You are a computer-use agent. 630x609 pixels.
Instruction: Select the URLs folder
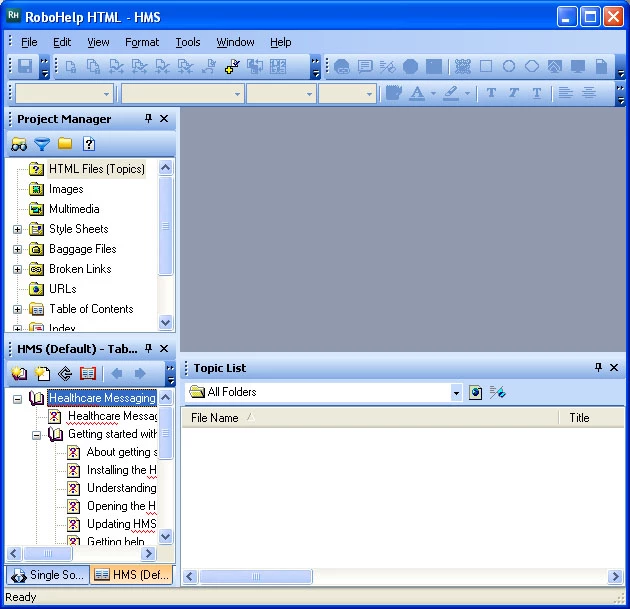click(63, 289)
